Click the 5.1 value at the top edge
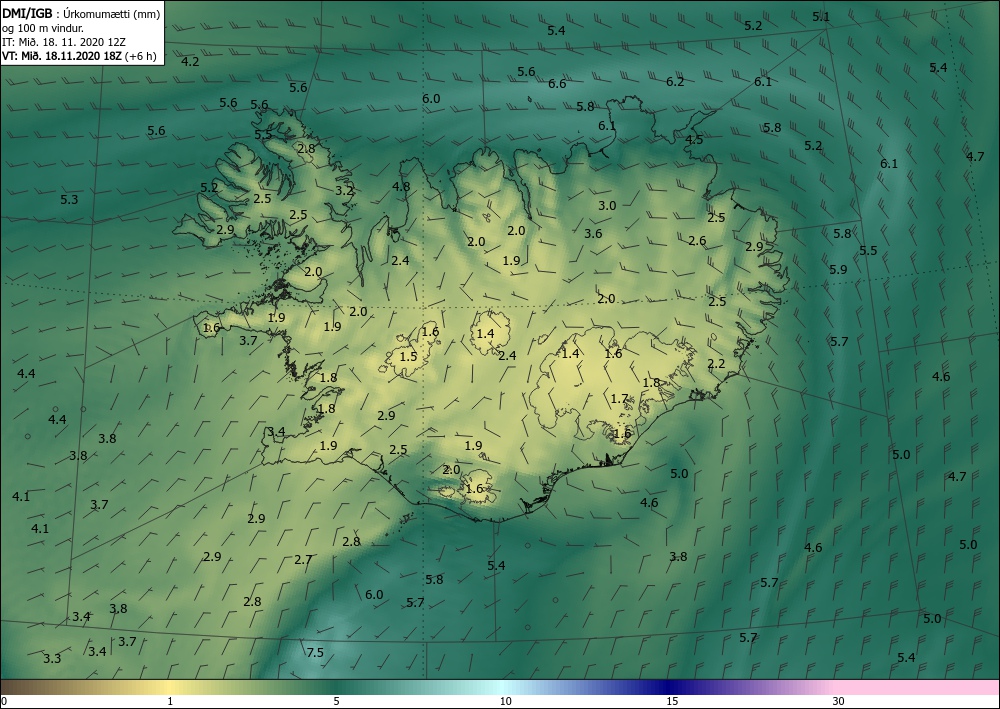The height and width of the screenshot is (709, 1000). click(x=821, y=17)
